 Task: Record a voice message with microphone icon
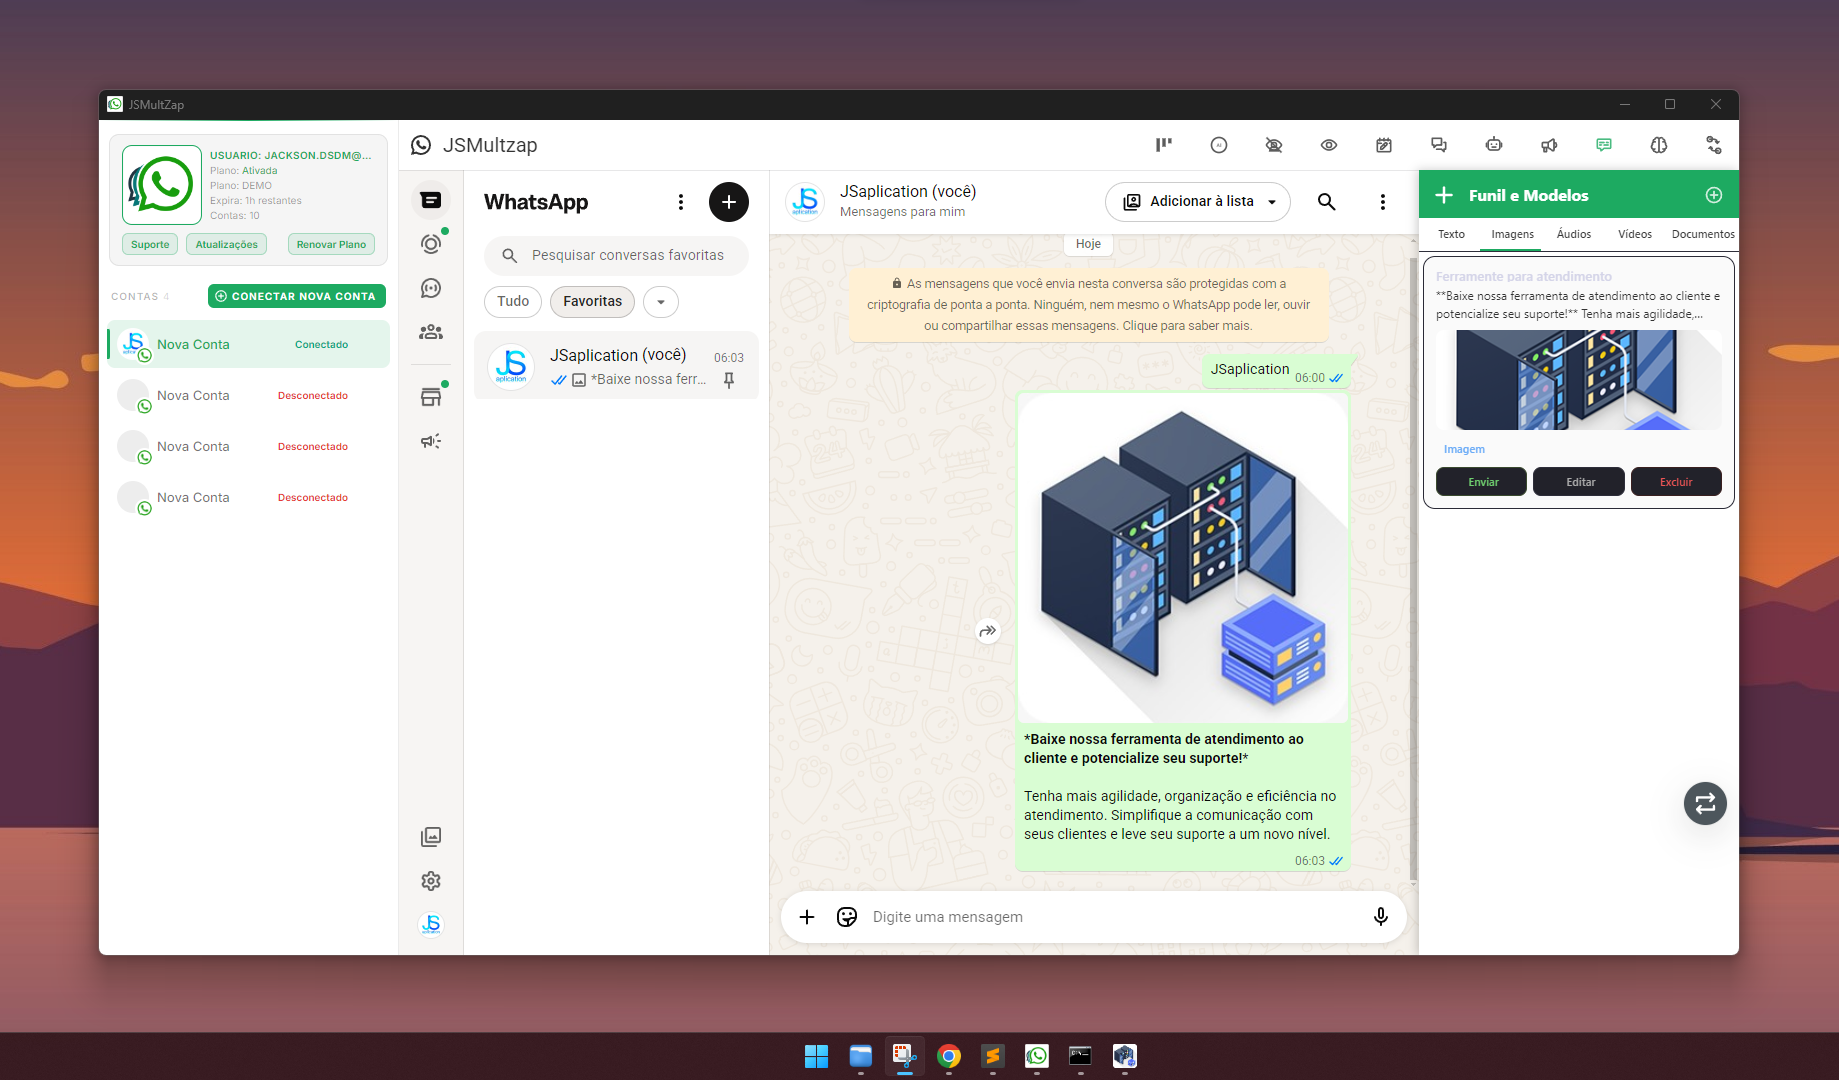point(1381,917)
